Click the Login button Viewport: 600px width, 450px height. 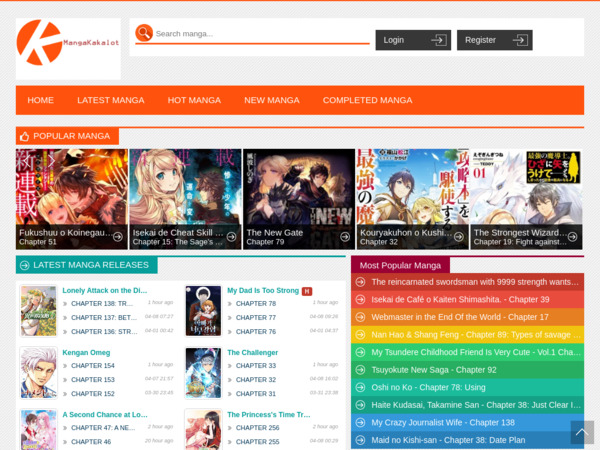point(413,40)
